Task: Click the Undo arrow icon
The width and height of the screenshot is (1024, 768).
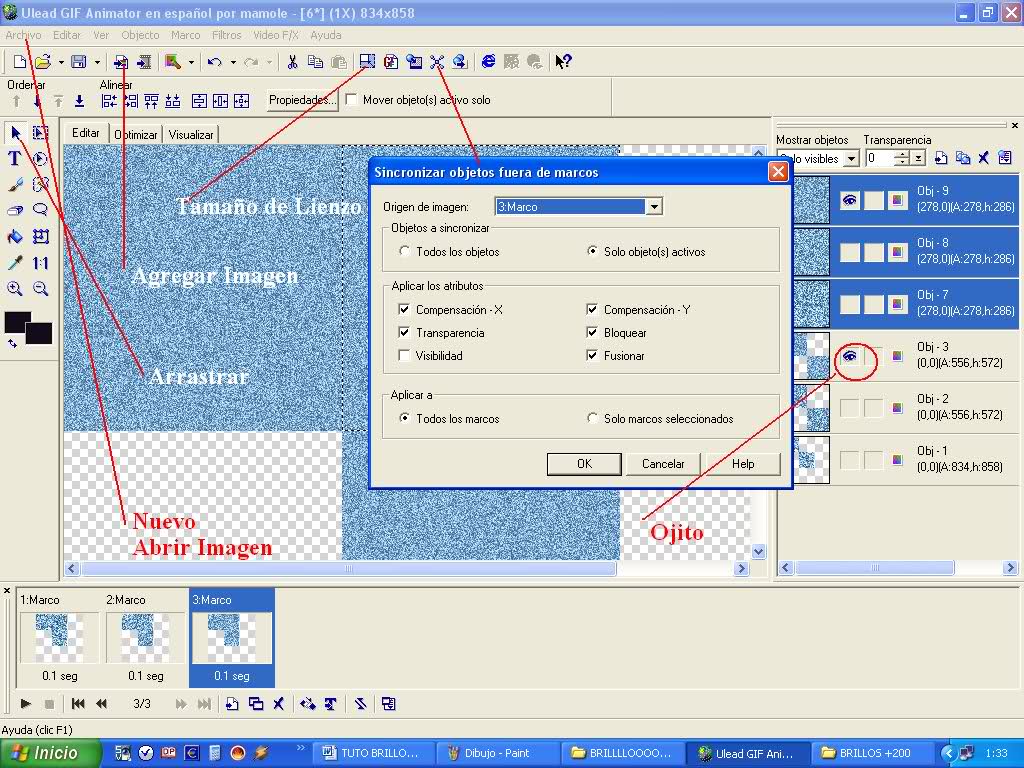Action: pos(214,61)
